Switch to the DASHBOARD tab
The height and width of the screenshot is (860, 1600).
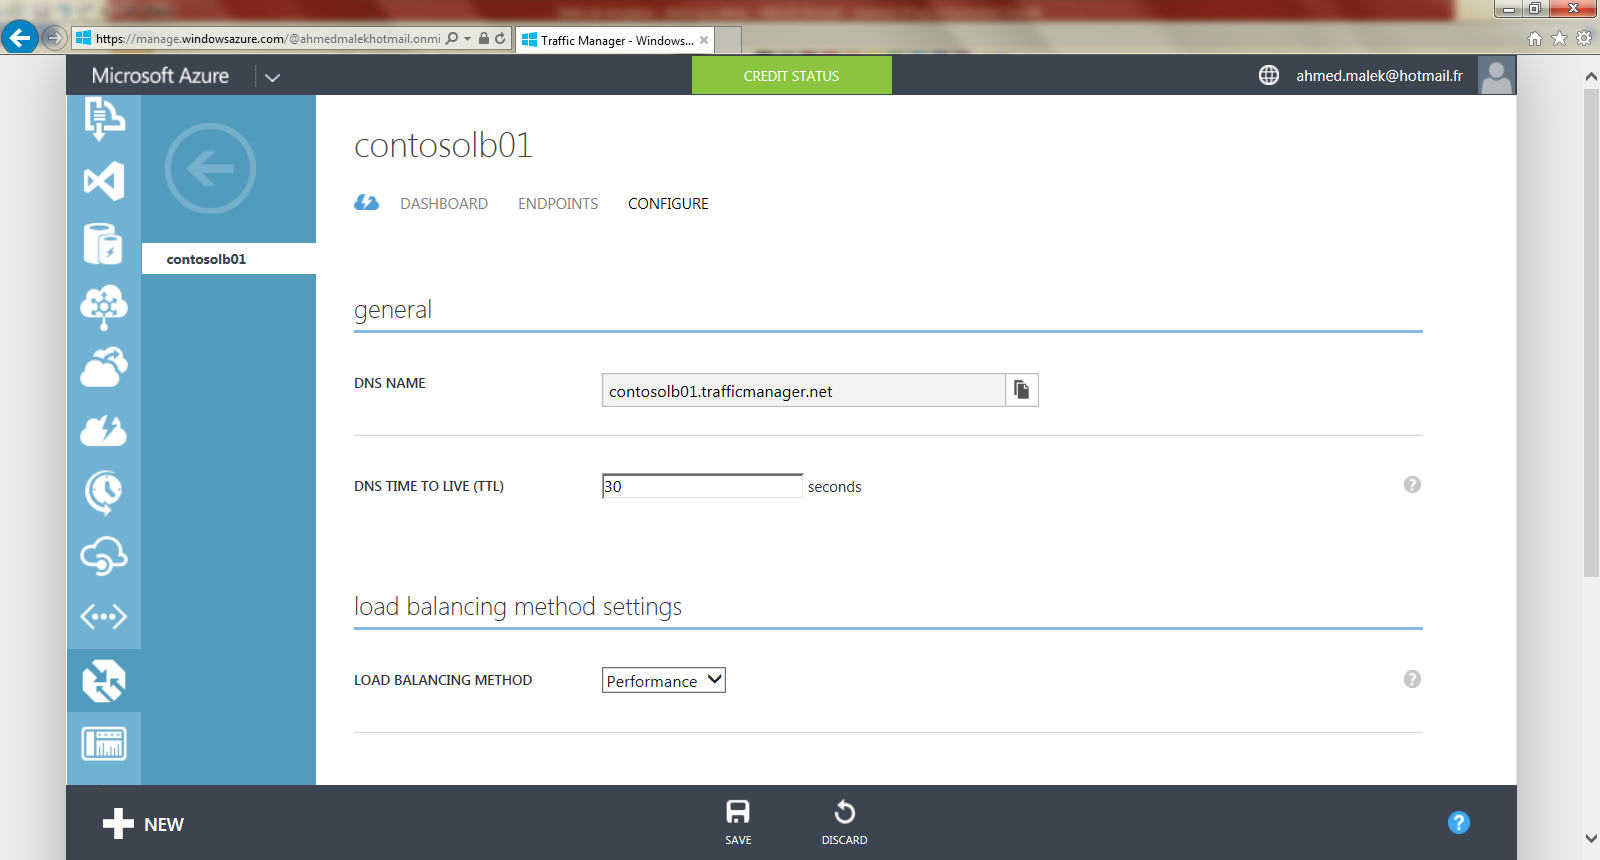pyautogui.click(x=444, y=204)
